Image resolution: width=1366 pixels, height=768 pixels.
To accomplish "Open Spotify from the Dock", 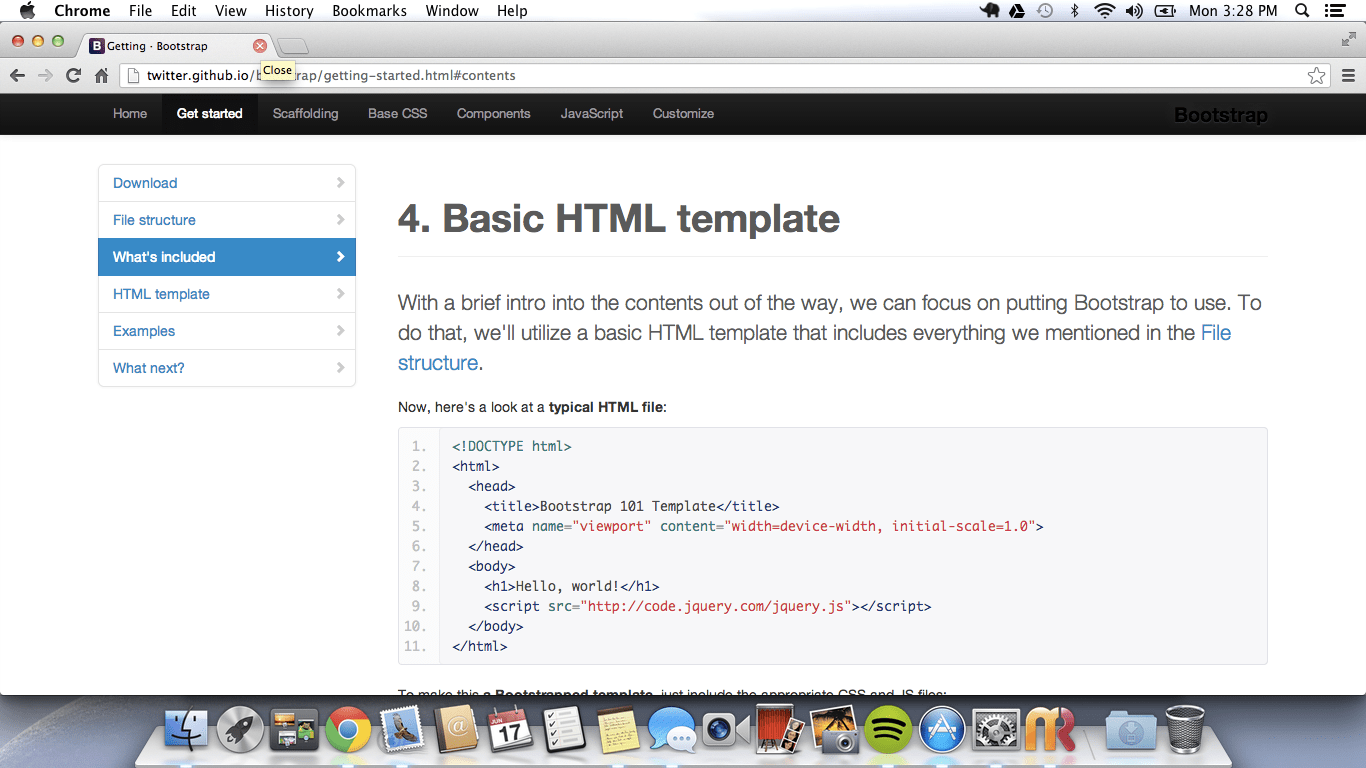I will coord(889,730).
